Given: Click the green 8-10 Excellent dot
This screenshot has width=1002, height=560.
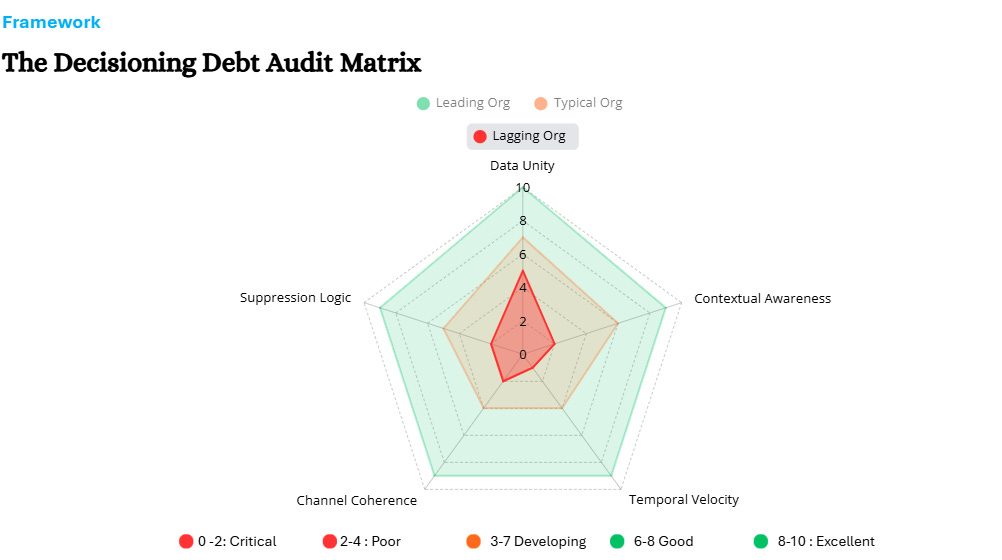Looking at the screenshot, I should pos(760,541).
